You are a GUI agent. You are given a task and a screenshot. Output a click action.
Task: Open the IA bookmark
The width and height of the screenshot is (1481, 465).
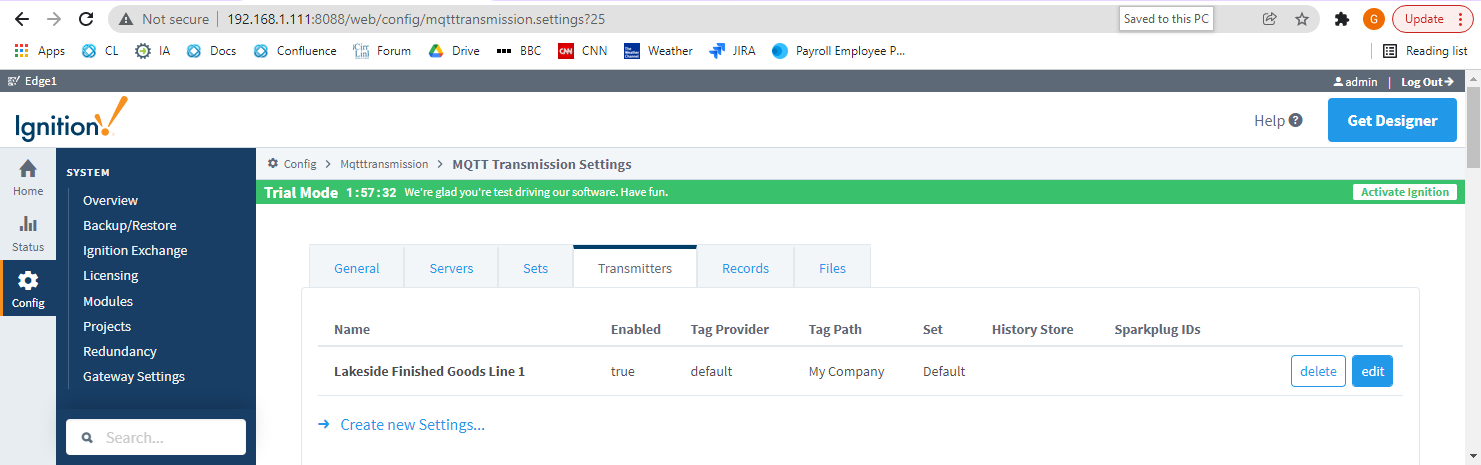tap(153, 51)
